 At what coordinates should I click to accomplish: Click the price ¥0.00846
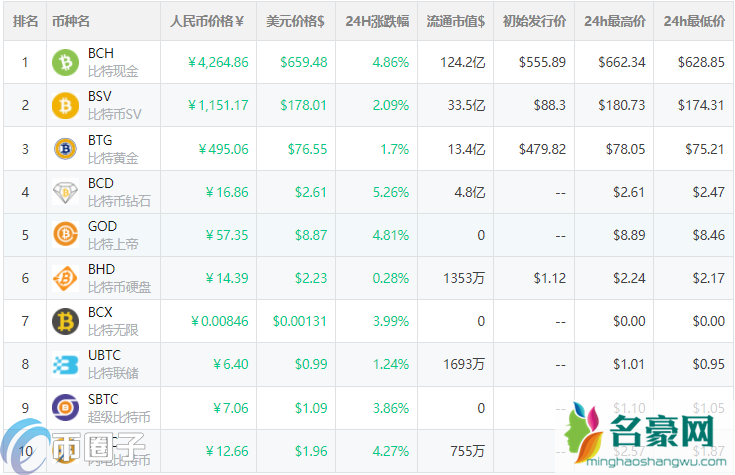coord(219,321)
